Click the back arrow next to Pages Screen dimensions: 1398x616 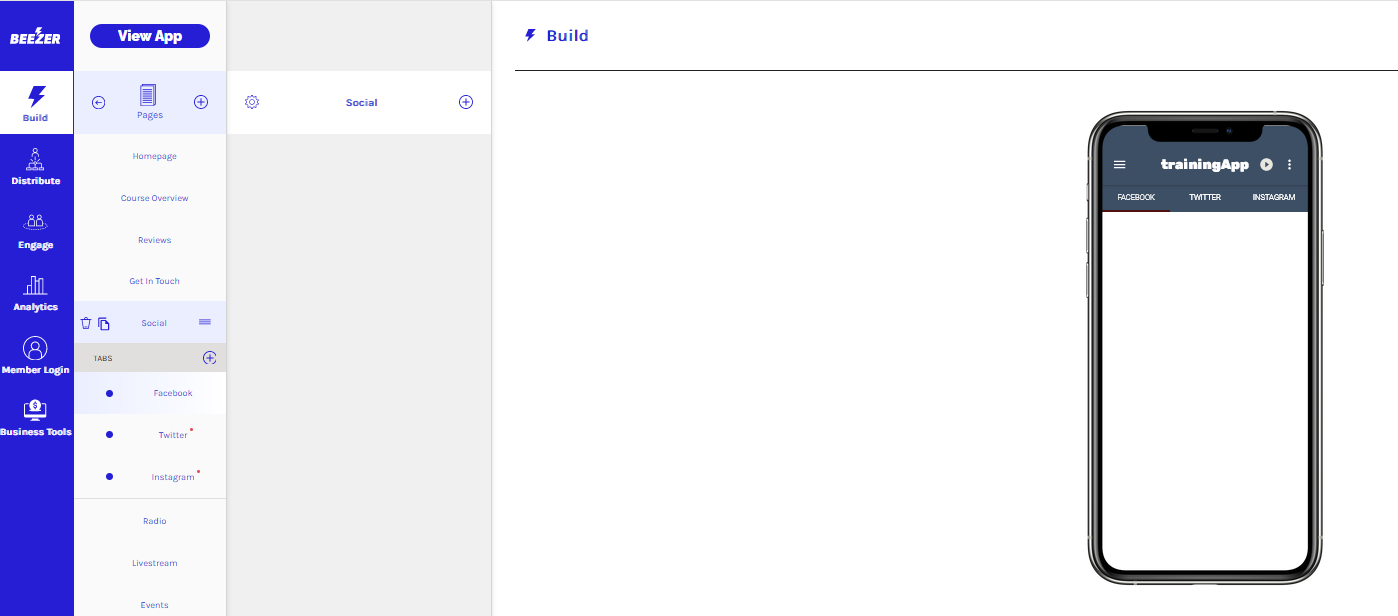(98, 102)
